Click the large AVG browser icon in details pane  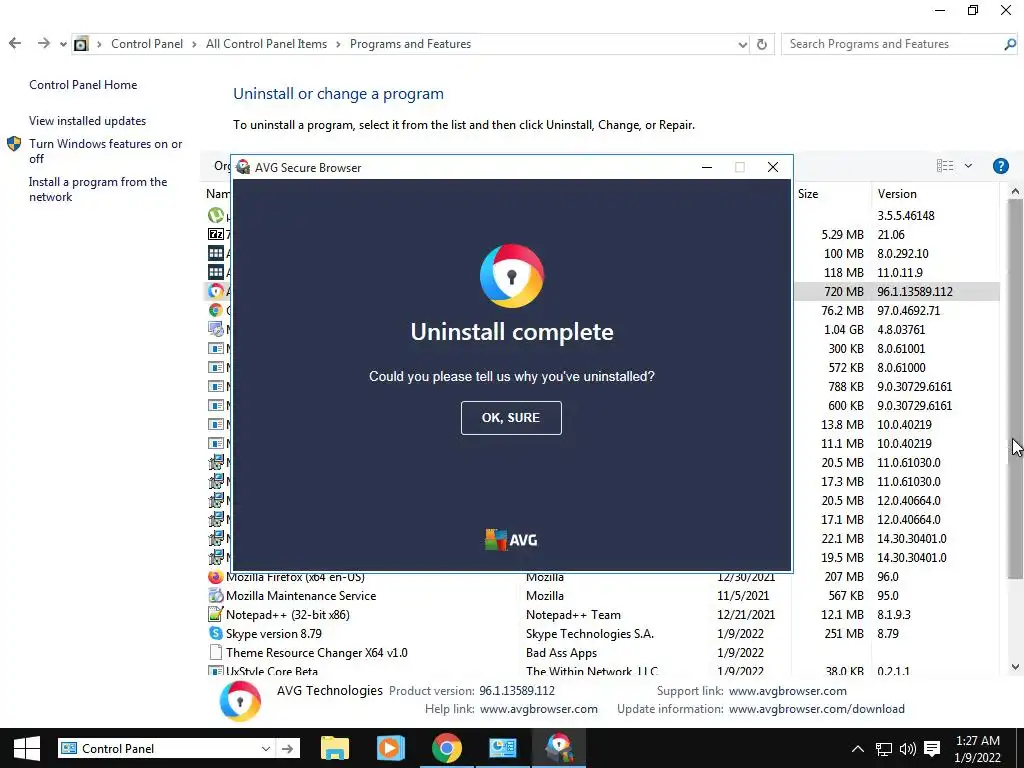click(240, 701)
